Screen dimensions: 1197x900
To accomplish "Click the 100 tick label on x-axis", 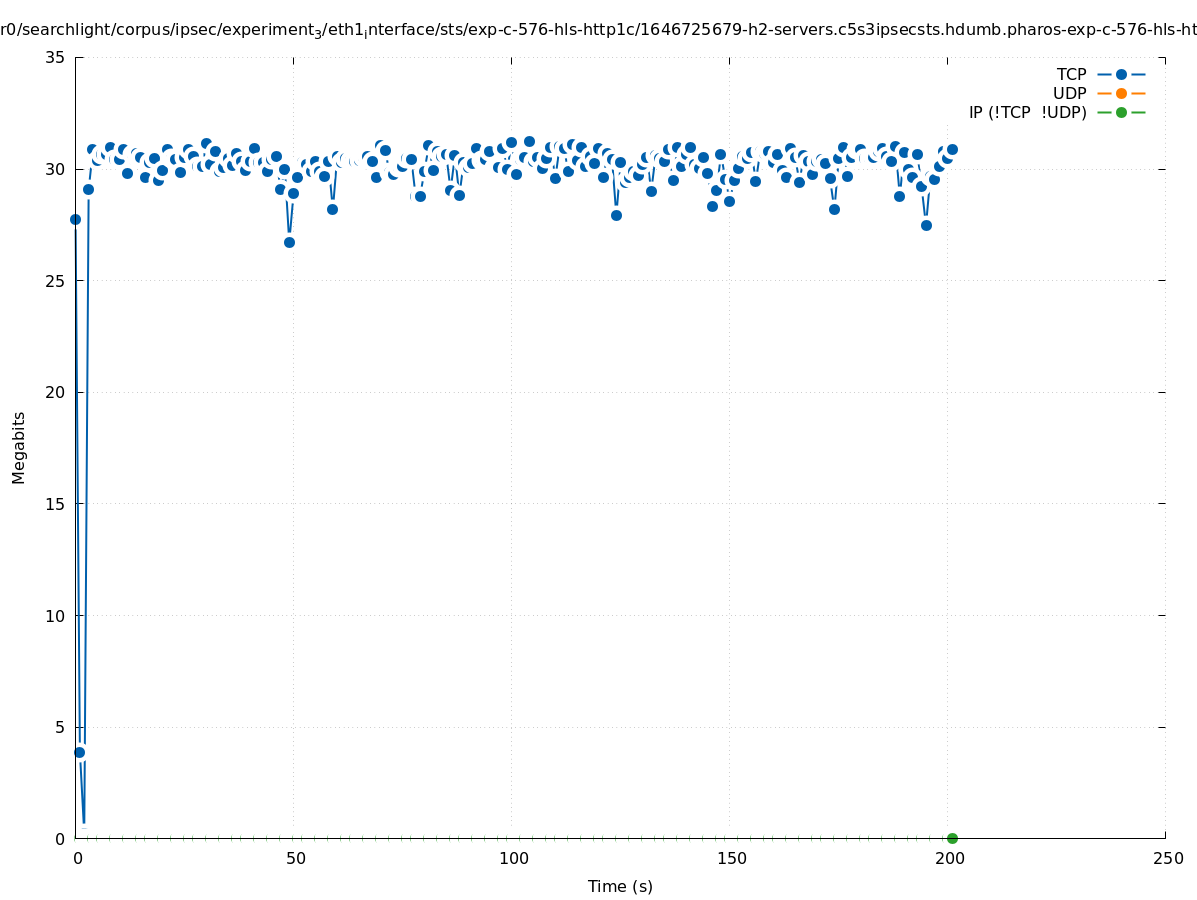I will point(513,858).
